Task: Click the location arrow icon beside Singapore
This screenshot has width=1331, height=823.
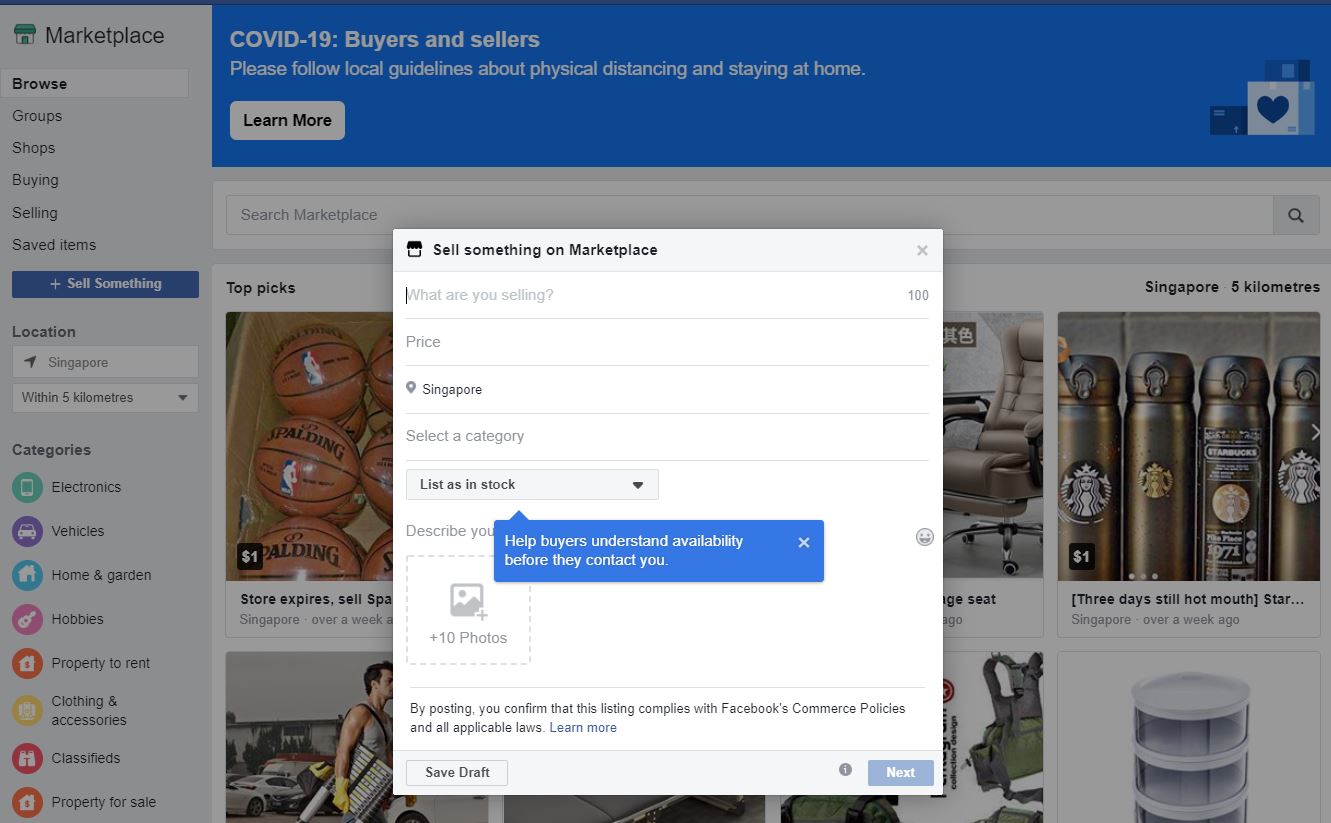Action: 30,362
